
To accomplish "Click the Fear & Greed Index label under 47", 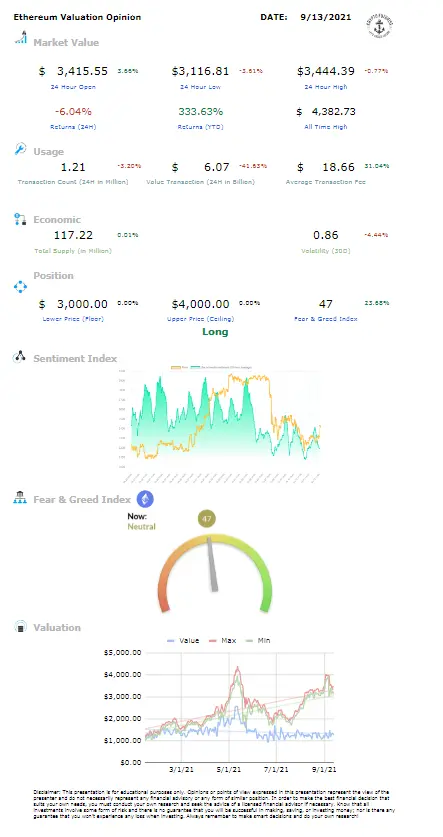I will tap(326, 319).
